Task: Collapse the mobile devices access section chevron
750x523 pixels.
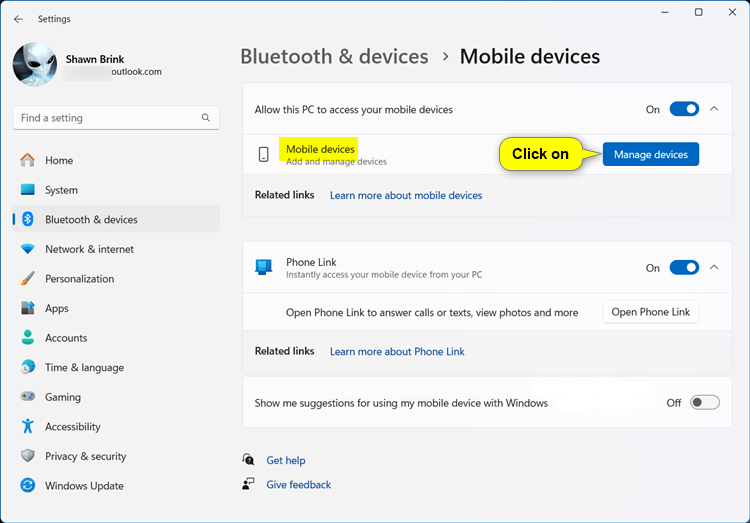Action: pyautogui.click(x=714, y=109)
